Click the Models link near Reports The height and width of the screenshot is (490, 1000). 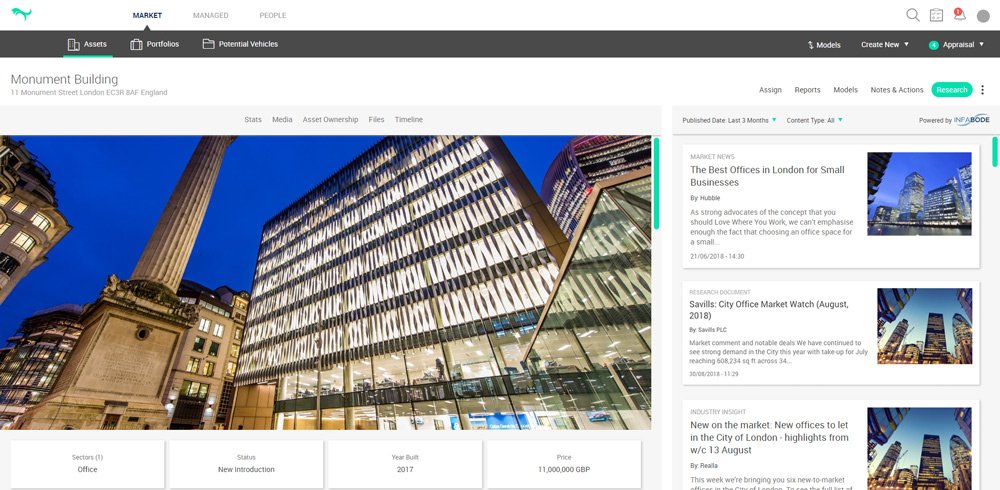pos(846,90)
